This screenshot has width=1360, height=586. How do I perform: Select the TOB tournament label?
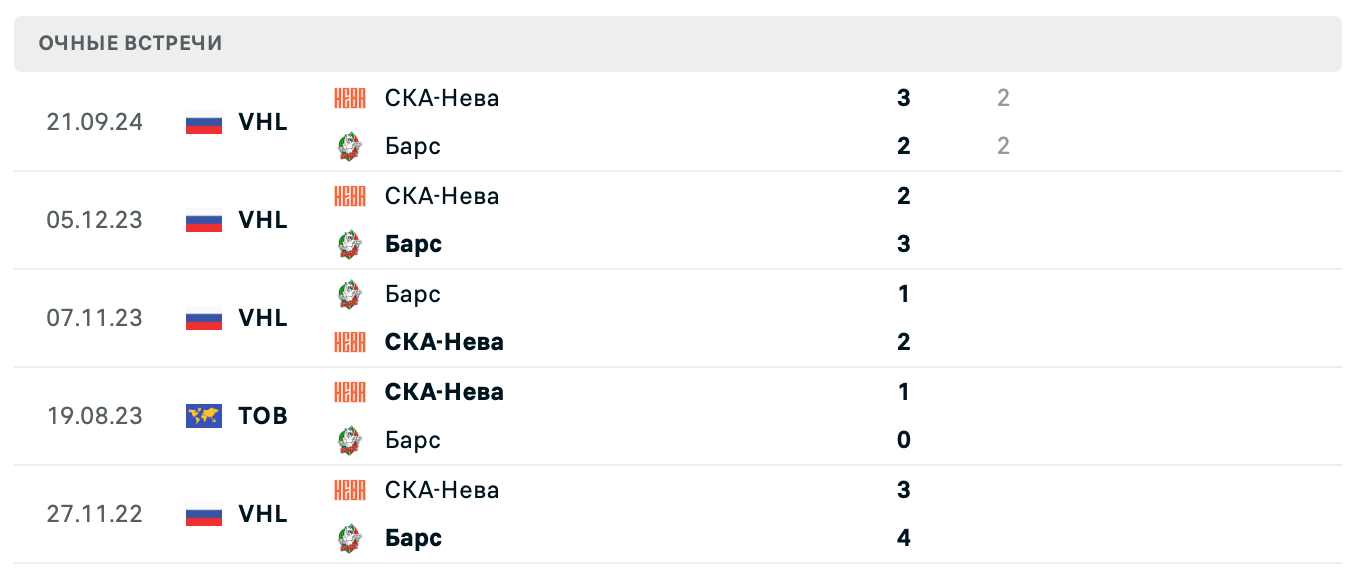(x=263, y=416)
